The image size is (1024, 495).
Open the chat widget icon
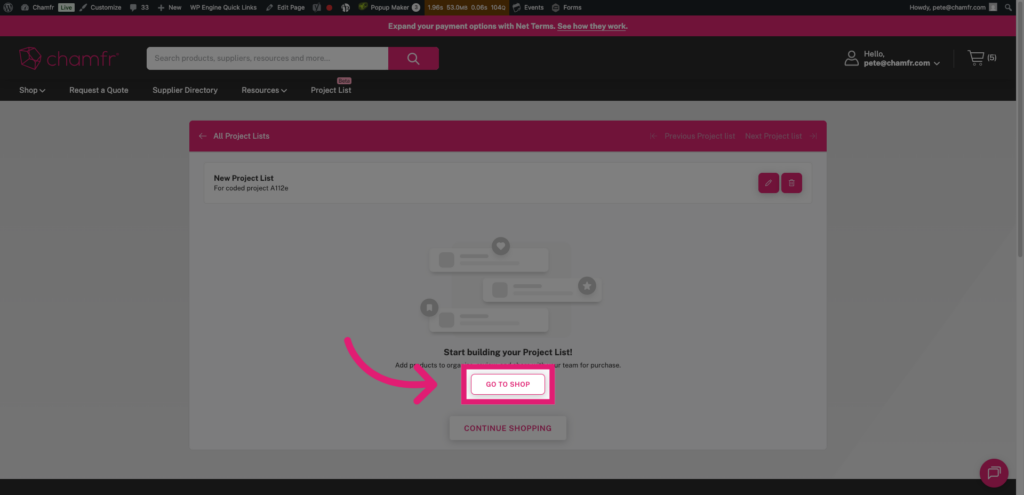point(994,473)
